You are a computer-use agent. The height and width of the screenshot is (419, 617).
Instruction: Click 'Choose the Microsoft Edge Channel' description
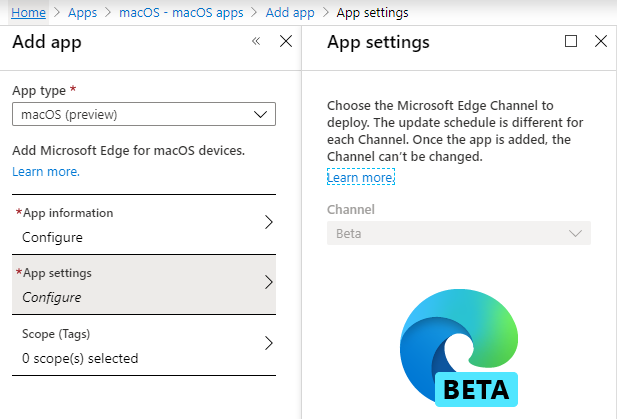click(455, 131)
